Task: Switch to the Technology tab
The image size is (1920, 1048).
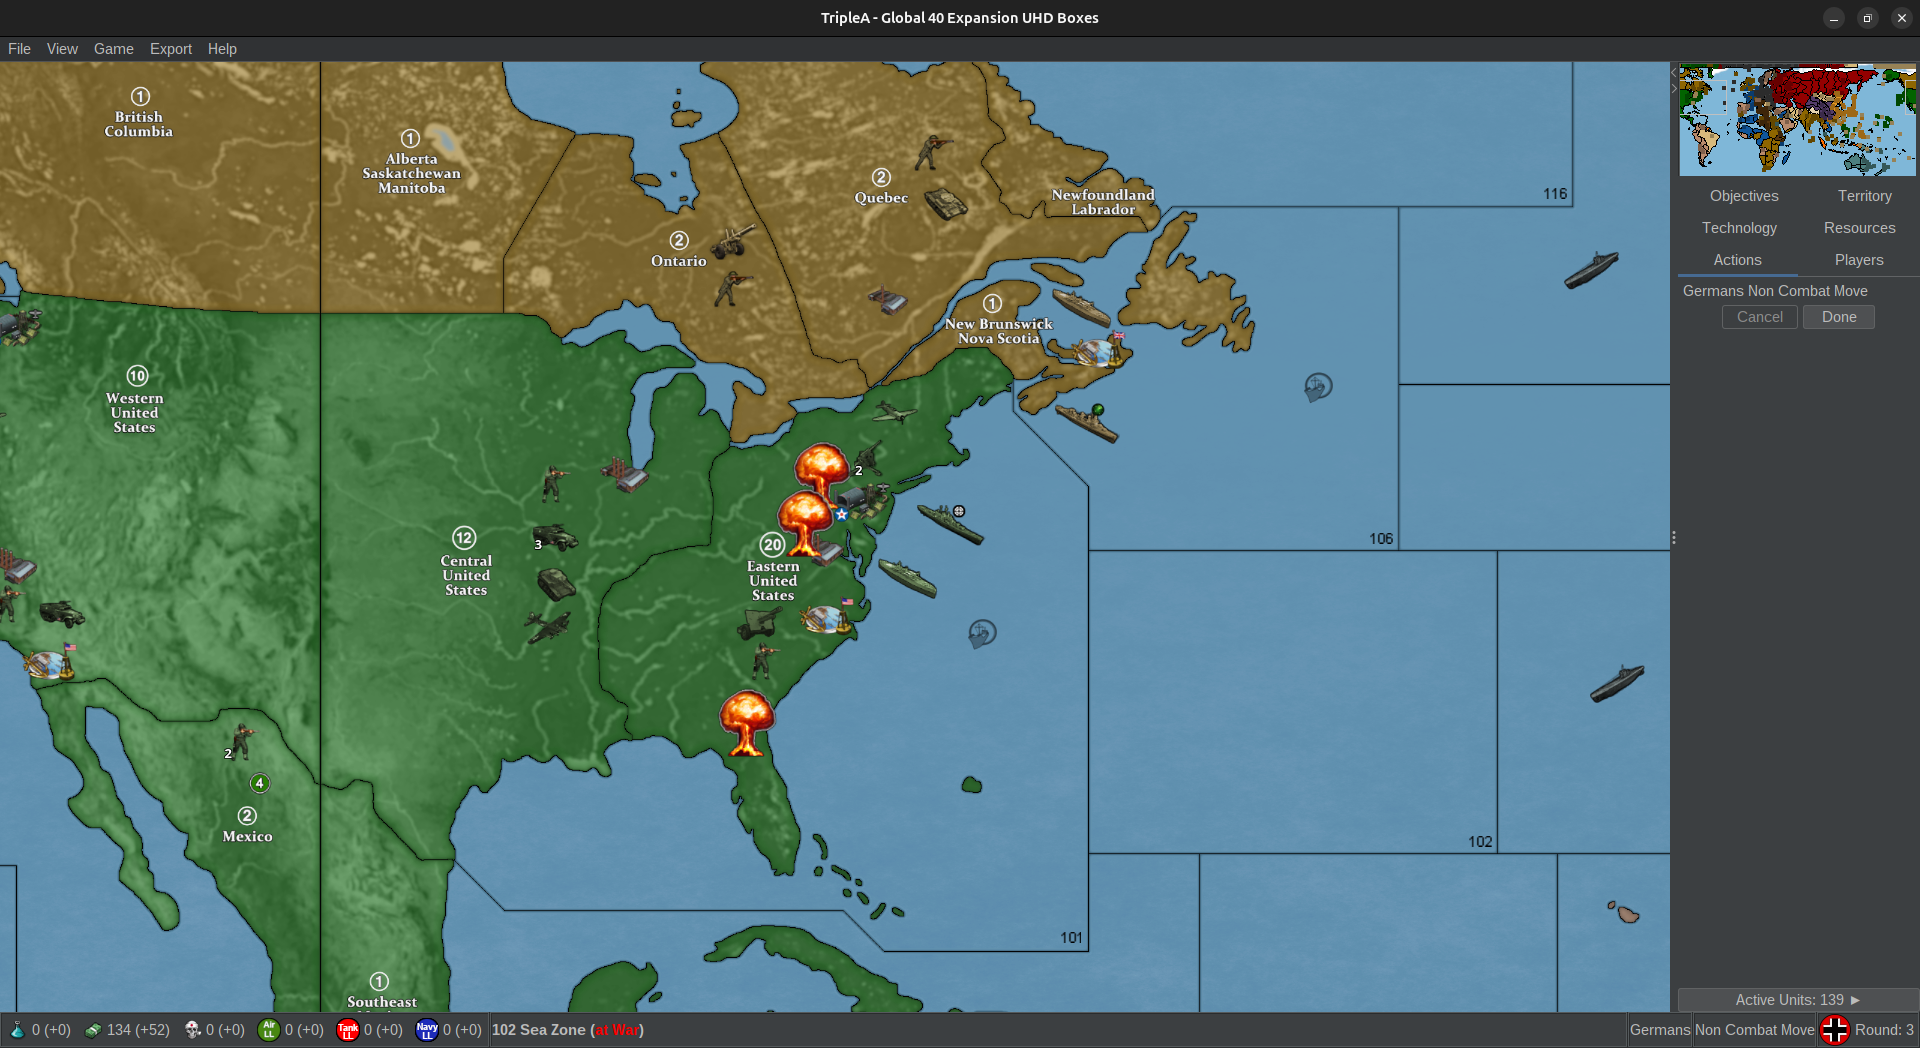Action: pyautogui.click(x=1739, y=228)
